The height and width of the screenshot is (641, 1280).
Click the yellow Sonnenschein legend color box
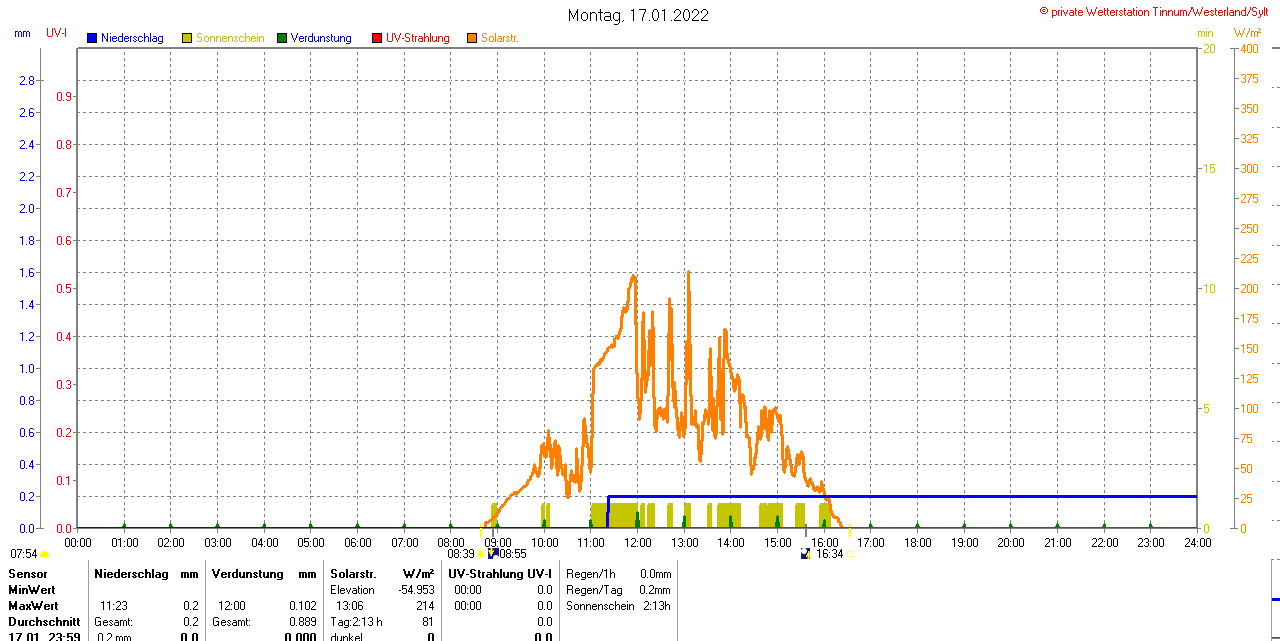187,38
